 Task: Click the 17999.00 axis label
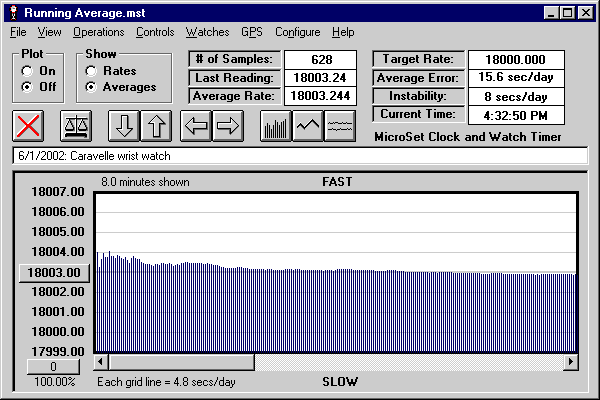pyautogui.click(x=58, y=351)
